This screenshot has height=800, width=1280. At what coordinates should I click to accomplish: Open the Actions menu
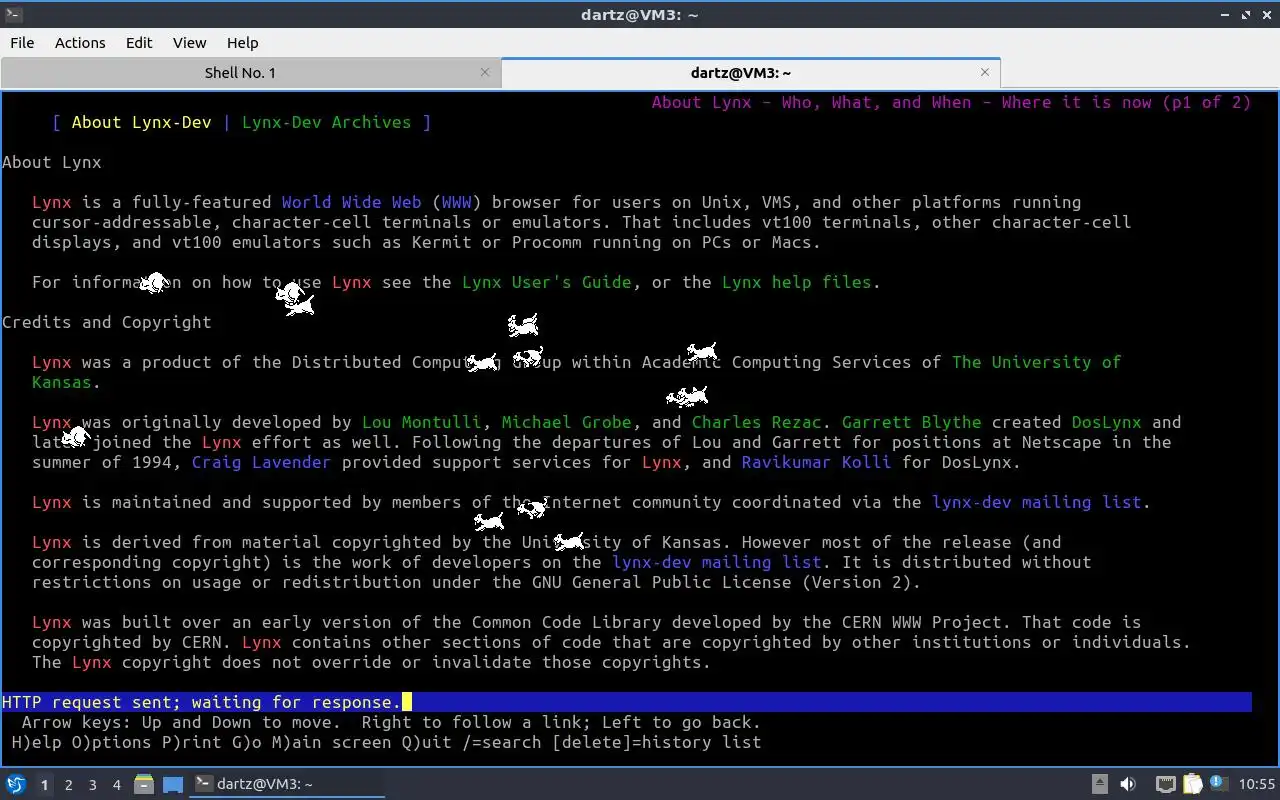point(80,43)
